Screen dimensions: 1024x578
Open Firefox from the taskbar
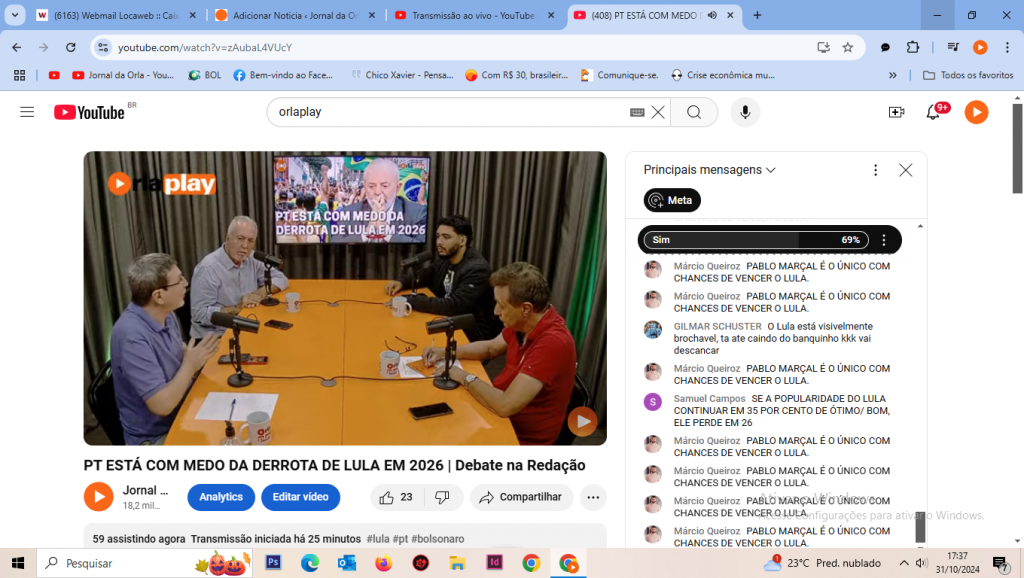[x=383, y=562]
